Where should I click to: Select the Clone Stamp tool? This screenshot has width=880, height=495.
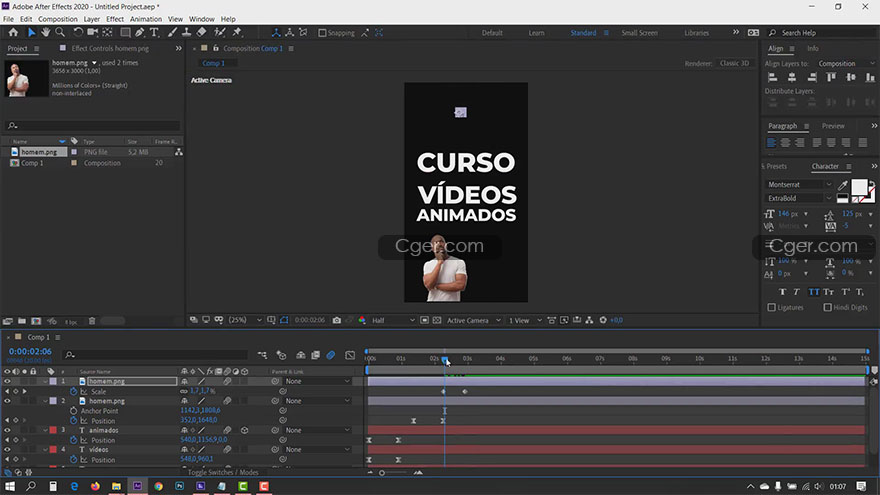(x=186, y=33)
